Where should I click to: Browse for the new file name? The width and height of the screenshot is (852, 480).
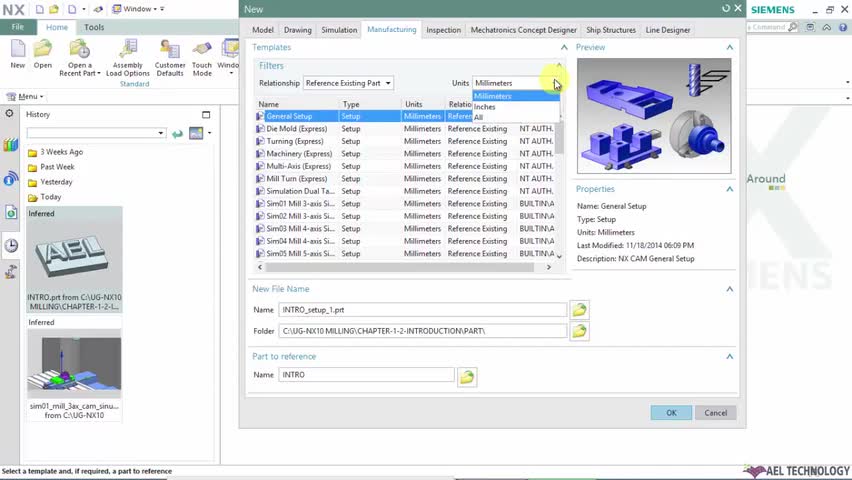coord(579,310)
